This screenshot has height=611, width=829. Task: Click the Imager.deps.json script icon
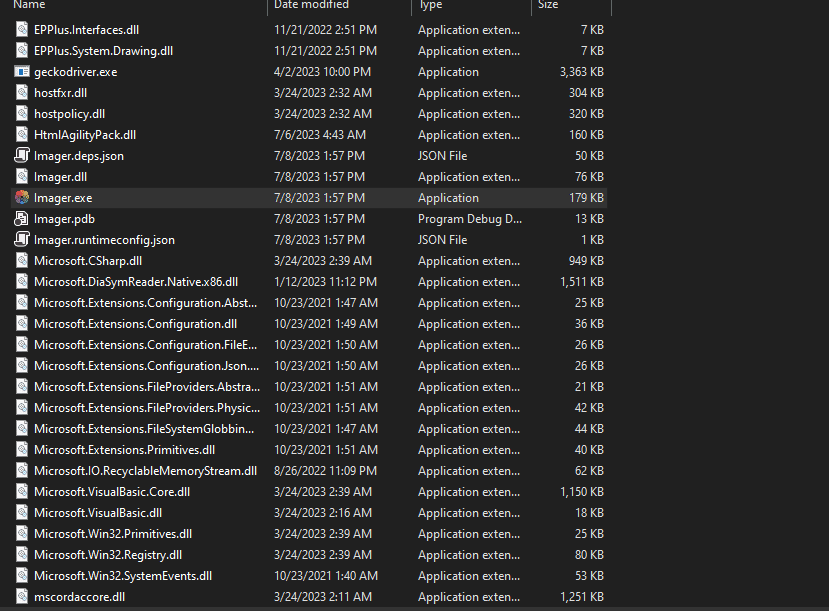22,155
